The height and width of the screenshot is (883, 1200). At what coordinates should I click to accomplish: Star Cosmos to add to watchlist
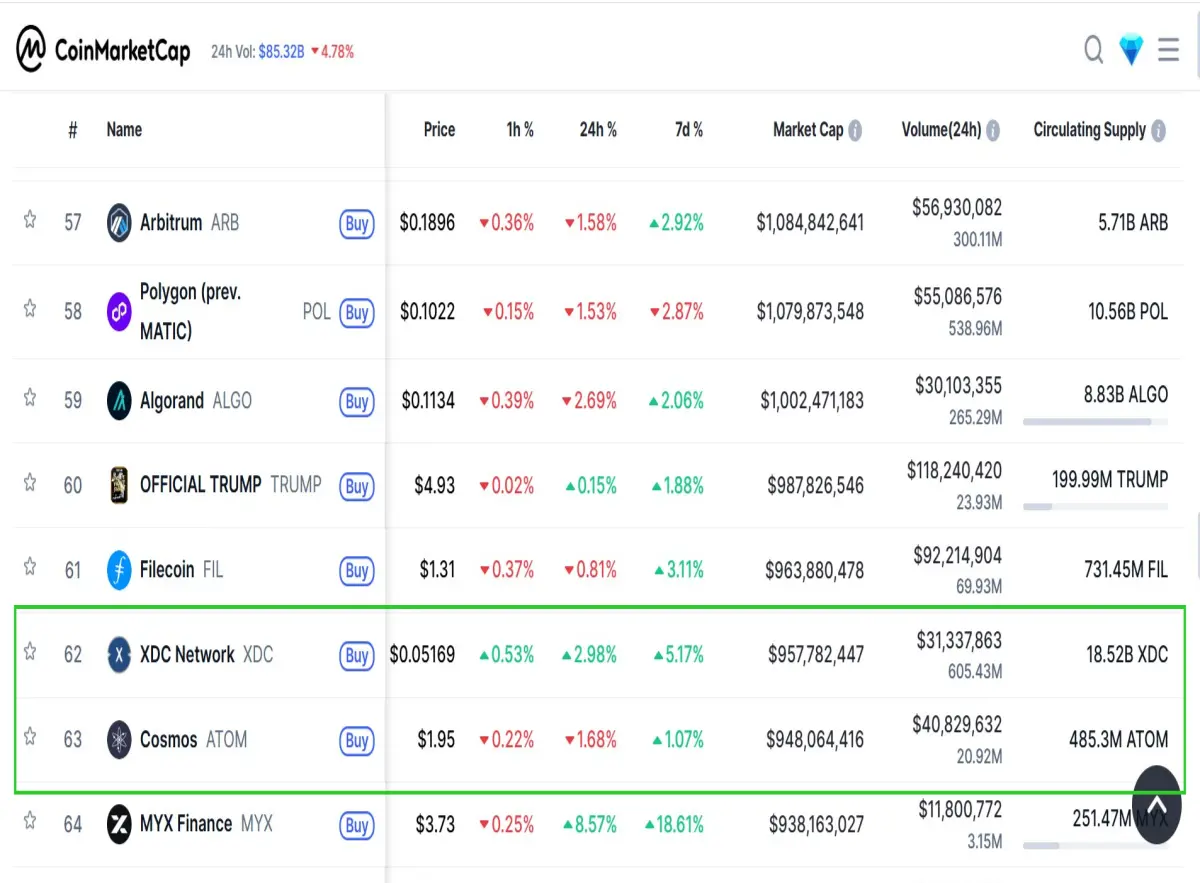coord(30,737)
